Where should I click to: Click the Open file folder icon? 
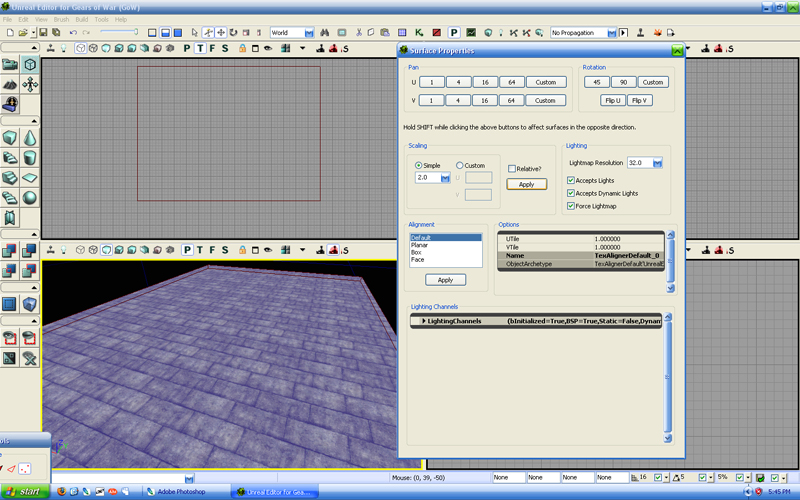coord(22,33)
